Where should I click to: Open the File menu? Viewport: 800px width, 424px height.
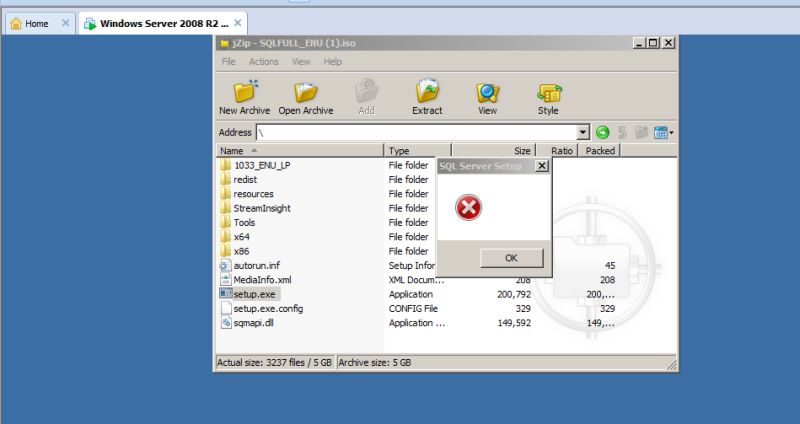(x=229, y=62)
